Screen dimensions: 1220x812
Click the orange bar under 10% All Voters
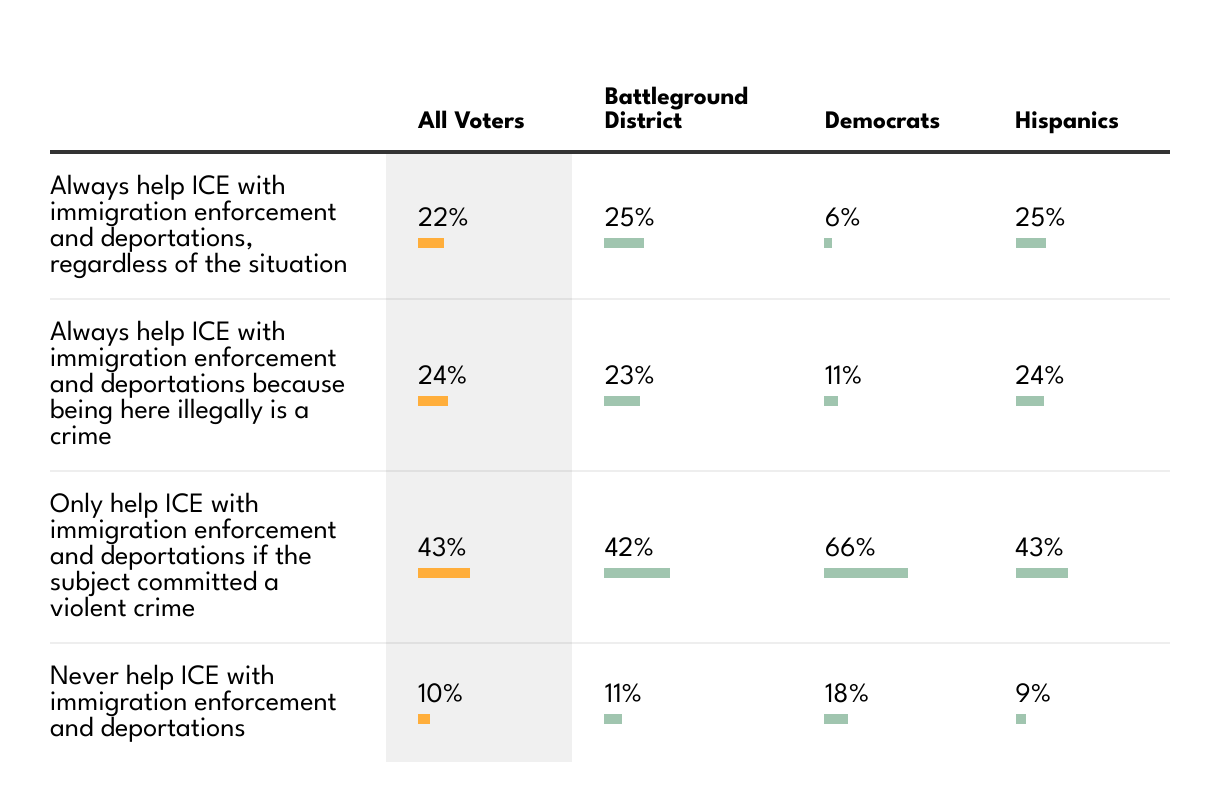click(x=424, y=719)
